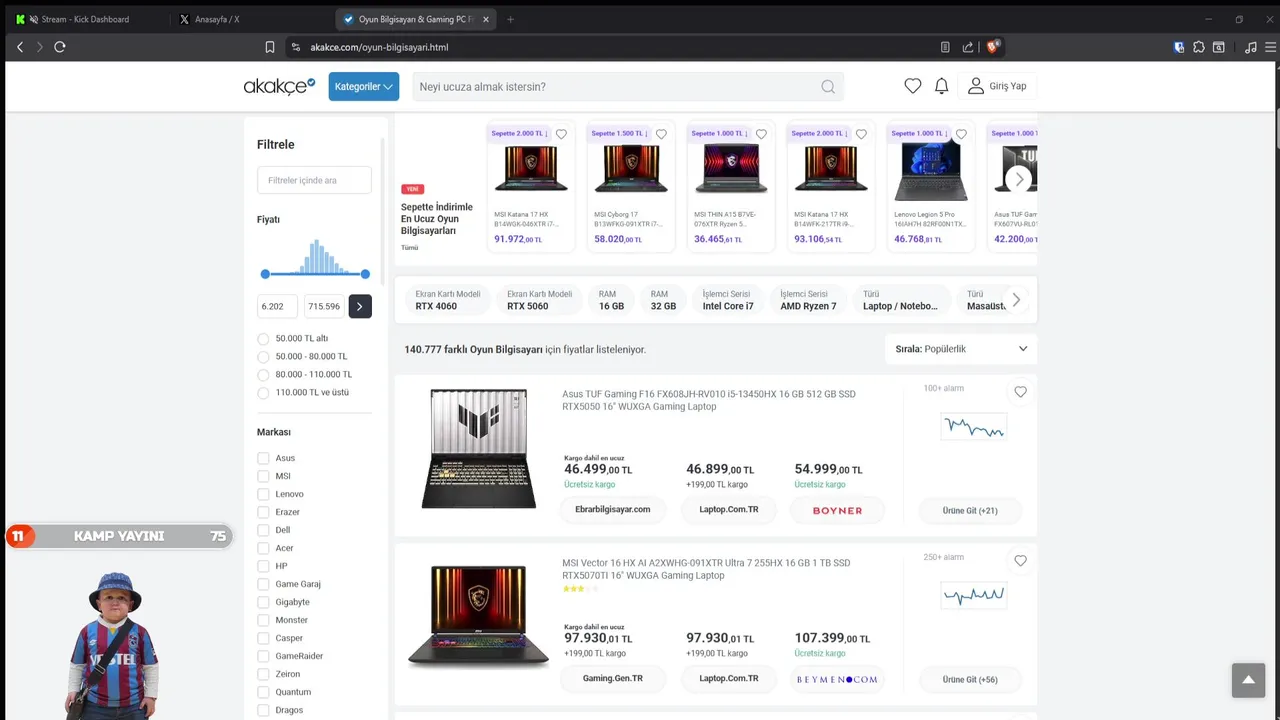The height and width of the screenshot is (720, 1280).
Task: Show more filter chips with right chevron
Action: click(x=1016, y=300)
